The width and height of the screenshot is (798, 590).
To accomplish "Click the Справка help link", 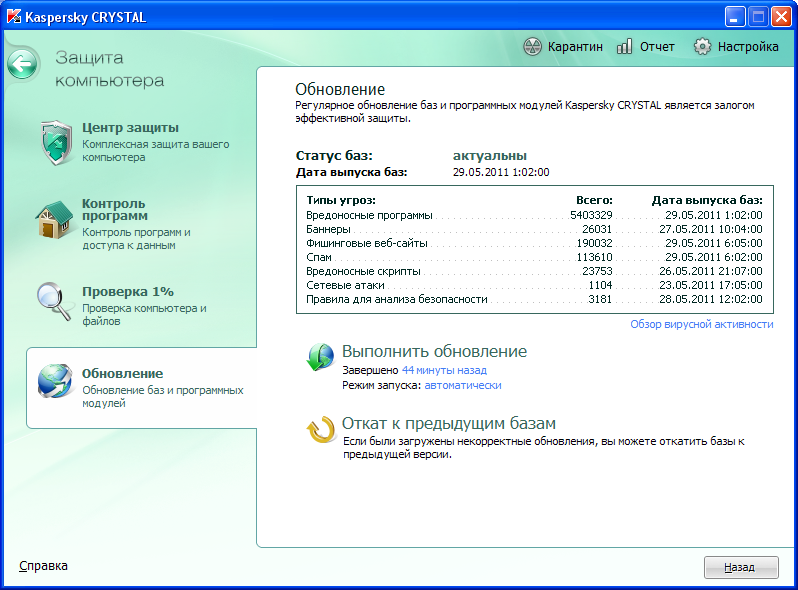I will point(43,566).
